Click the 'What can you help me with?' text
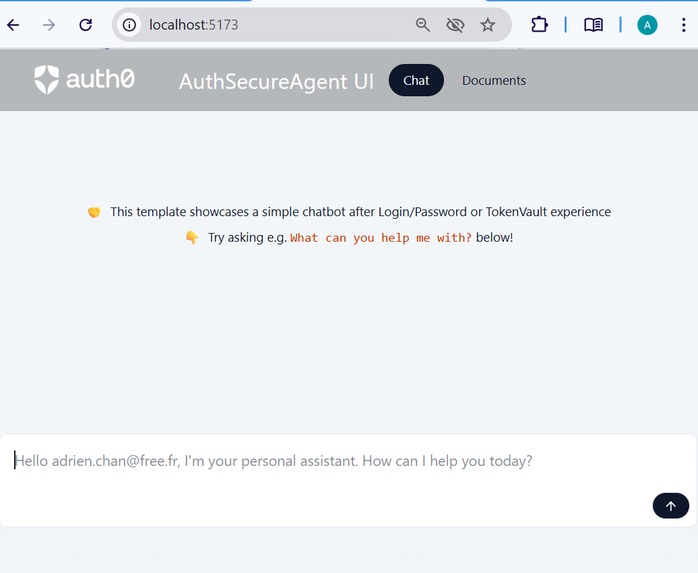Viewport: 698px width, 573px height. pos(381,238)
